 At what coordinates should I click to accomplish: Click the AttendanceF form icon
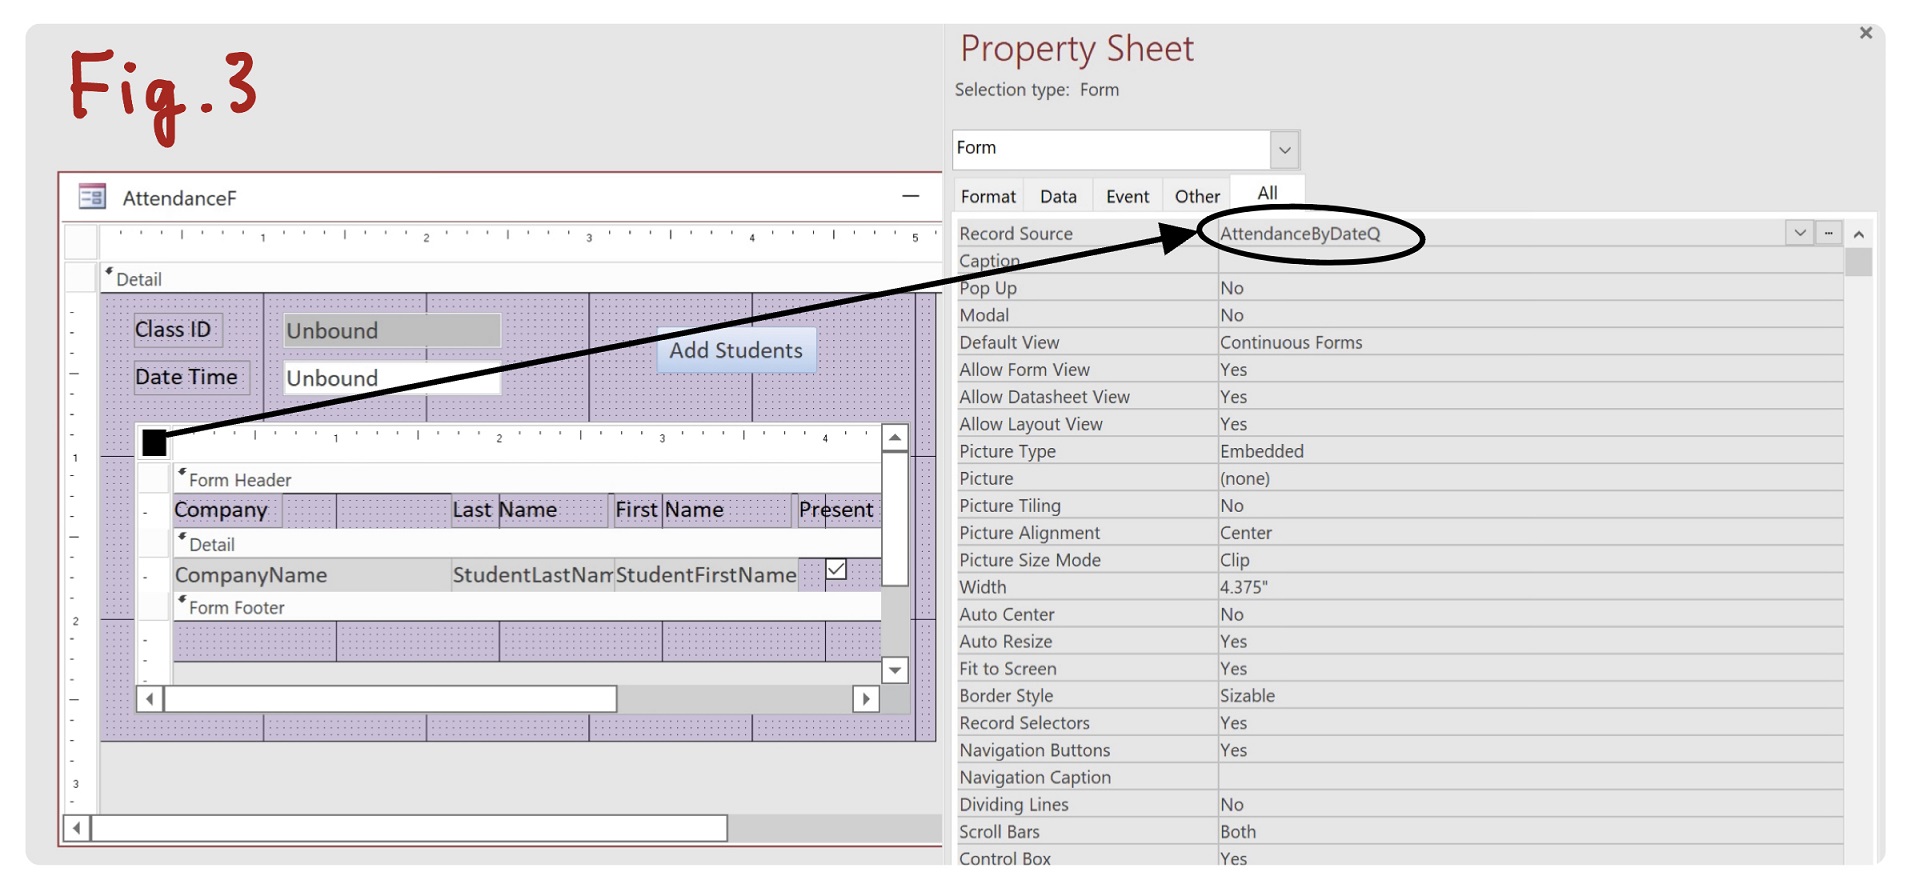click(92, 197)
